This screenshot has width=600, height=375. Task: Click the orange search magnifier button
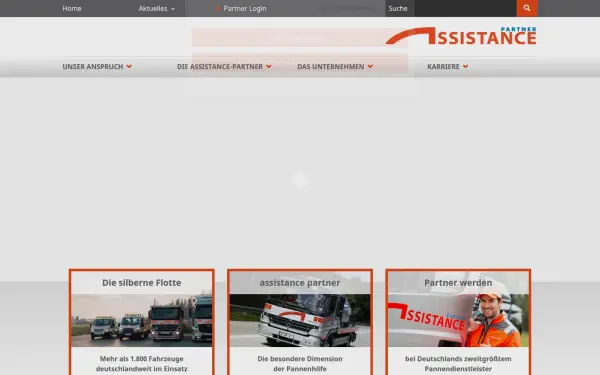point(527,8)
